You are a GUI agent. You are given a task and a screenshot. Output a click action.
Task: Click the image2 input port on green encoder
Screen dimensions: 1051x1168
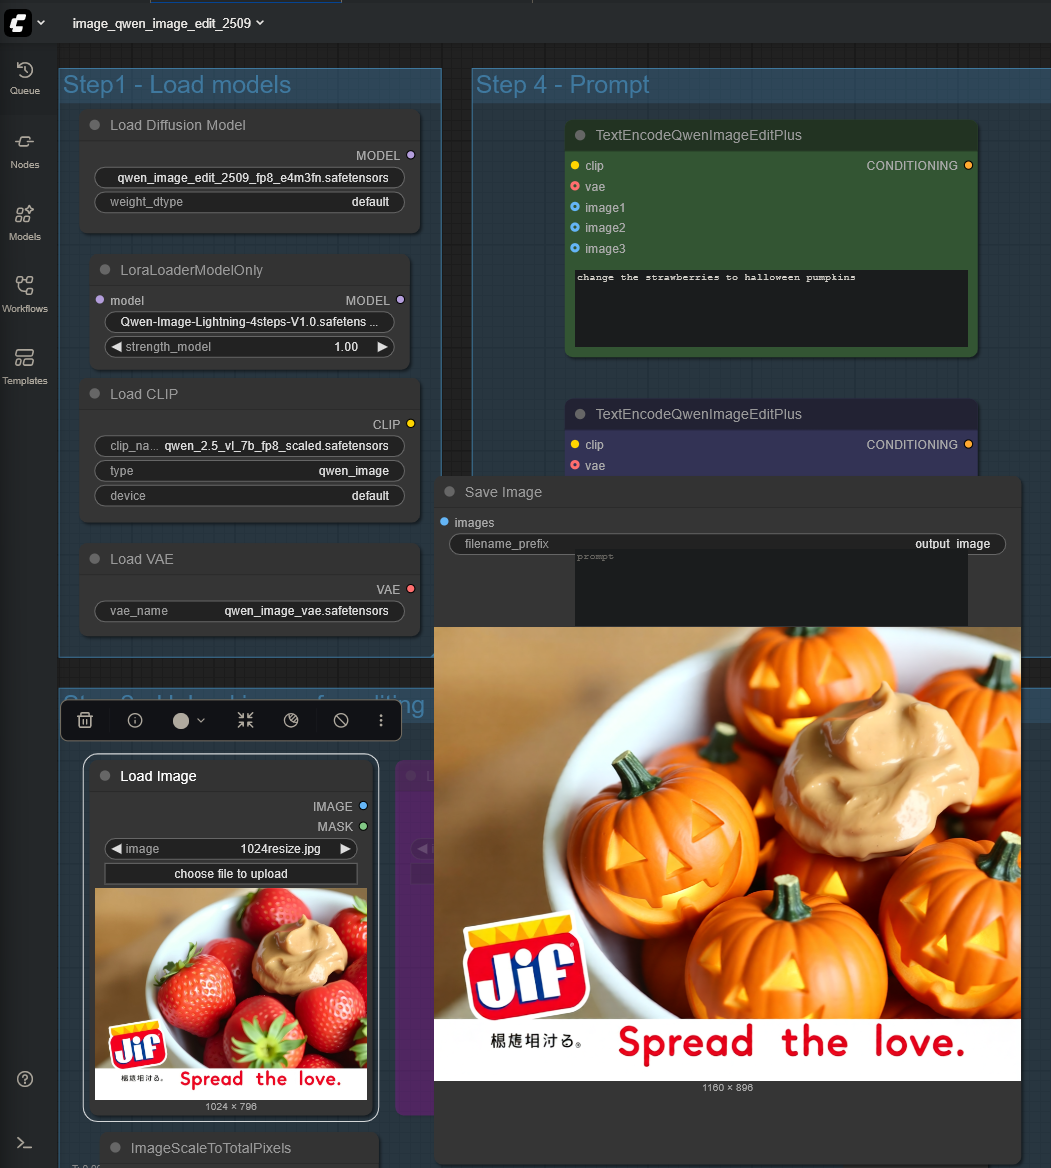575,227
